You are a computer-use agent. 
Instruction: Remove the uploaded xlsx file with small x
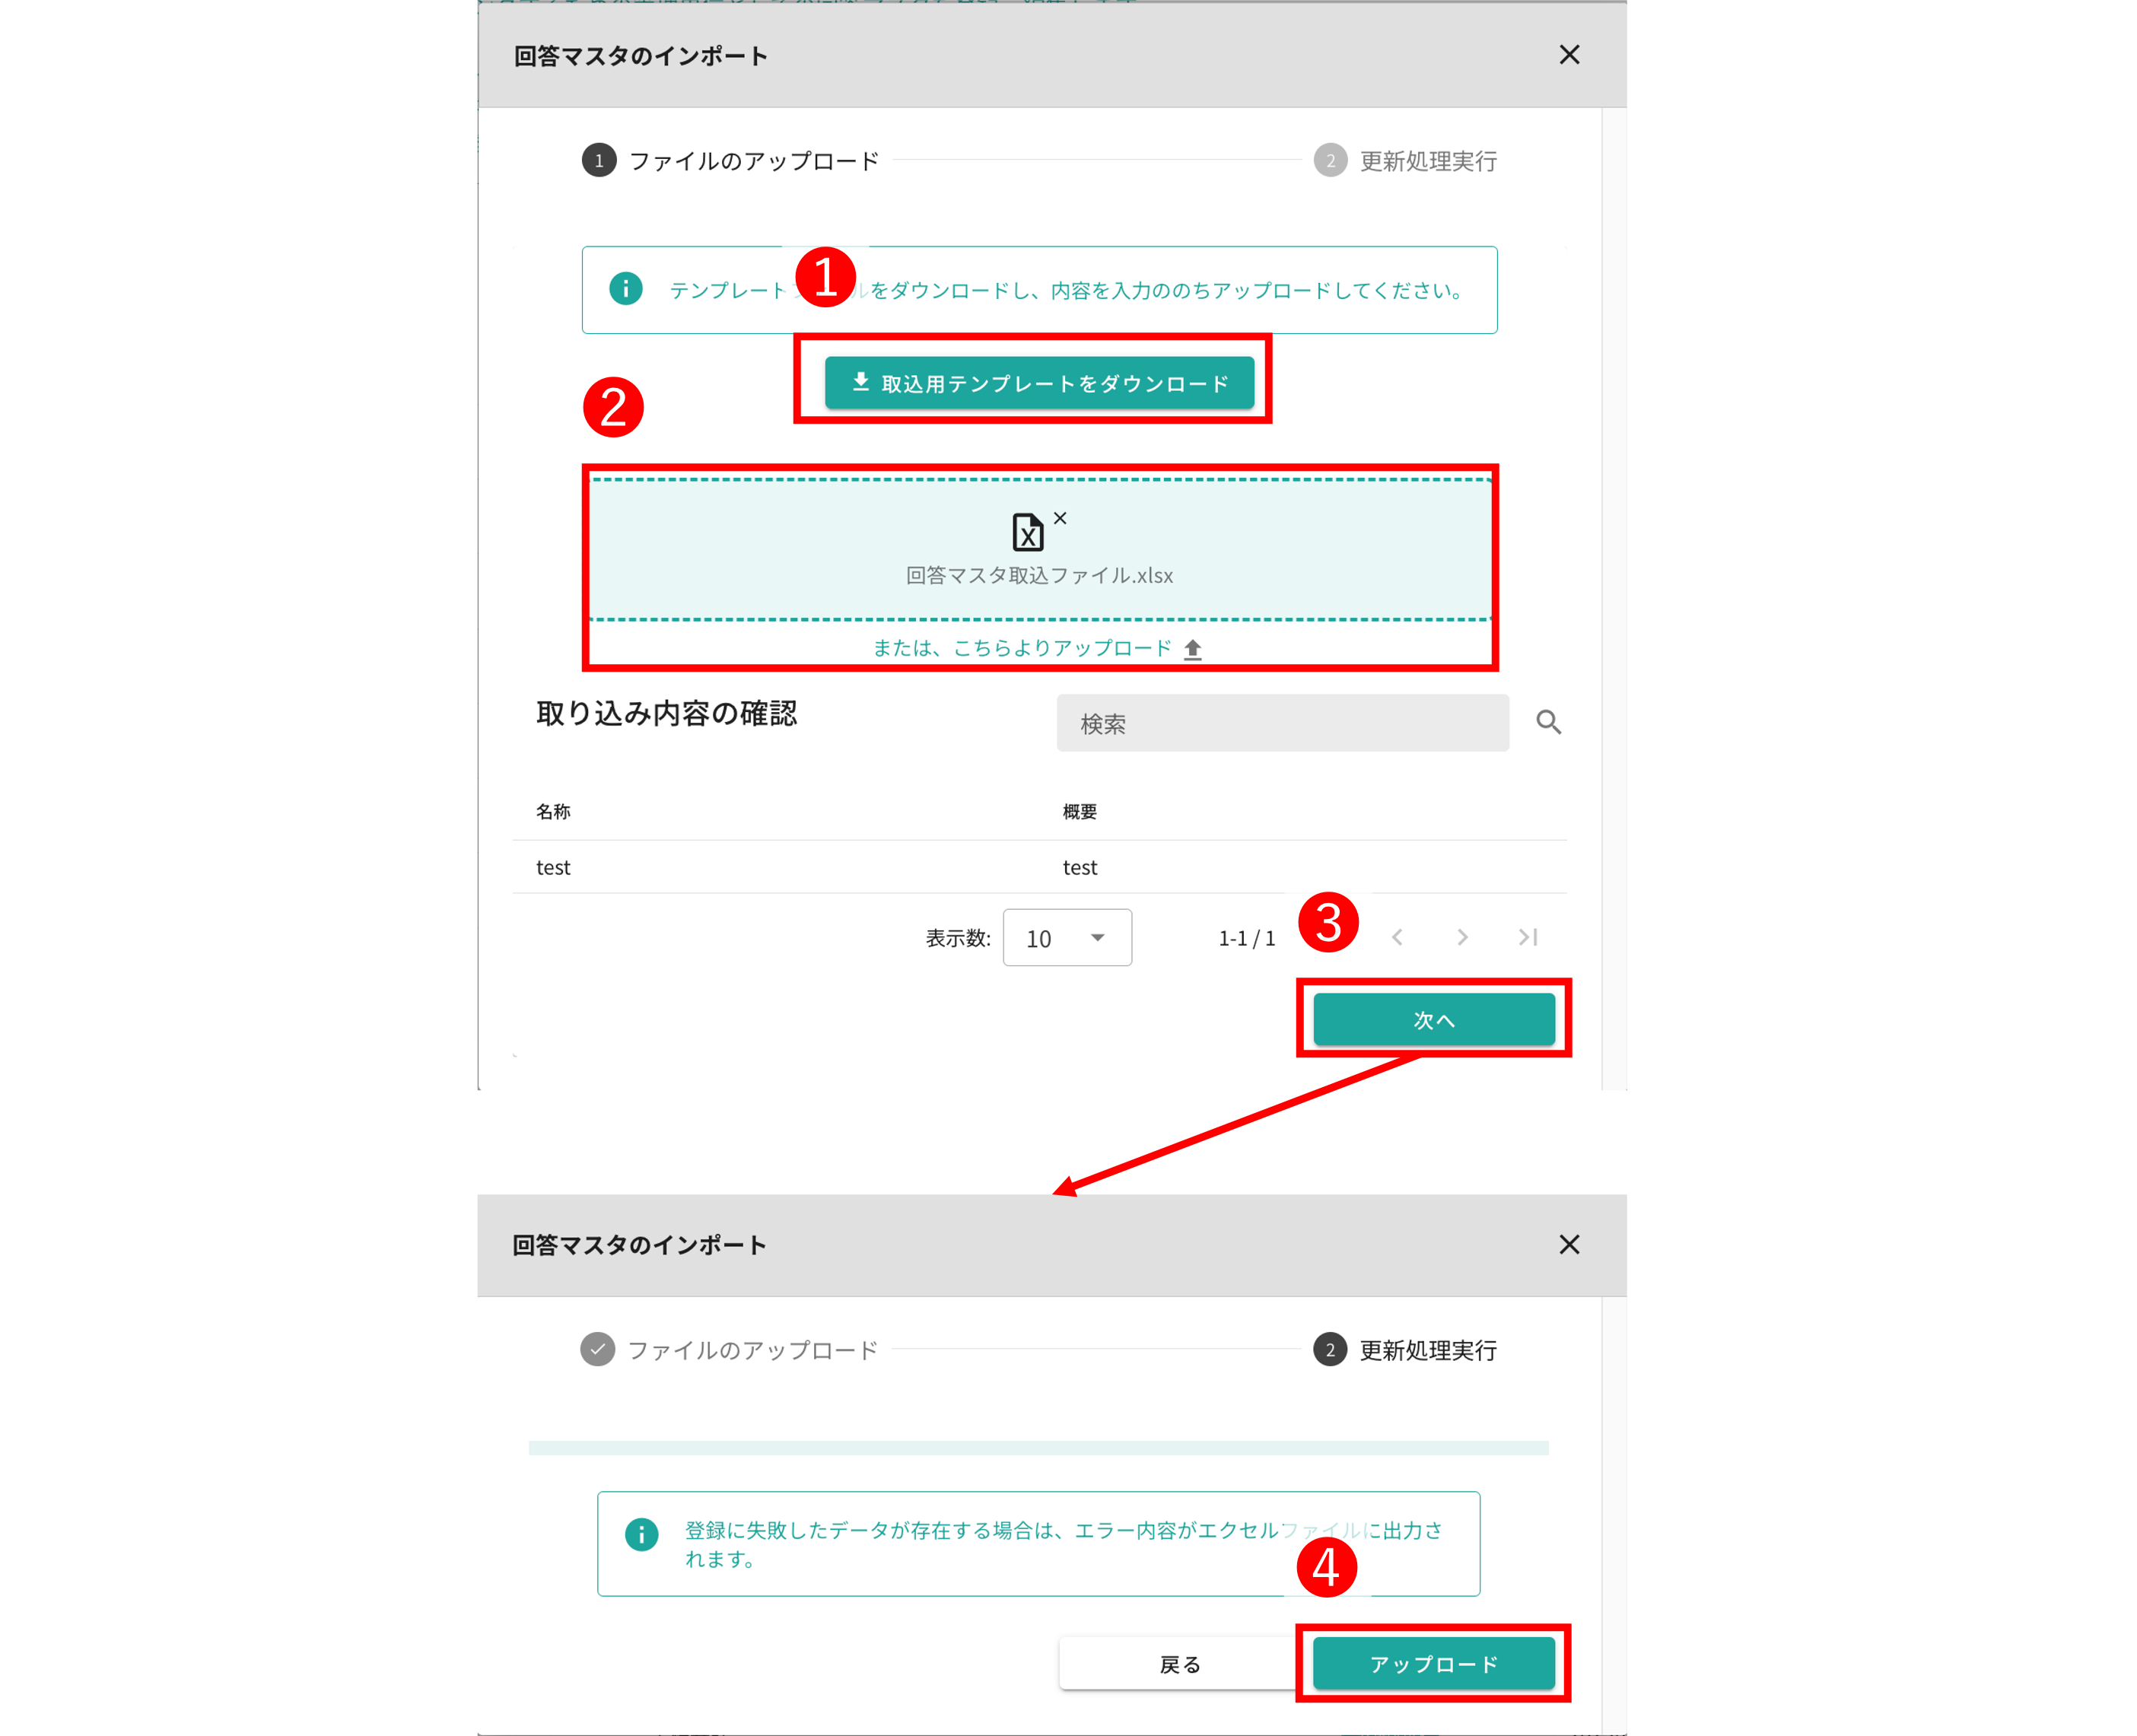[x=1060, y=518]
